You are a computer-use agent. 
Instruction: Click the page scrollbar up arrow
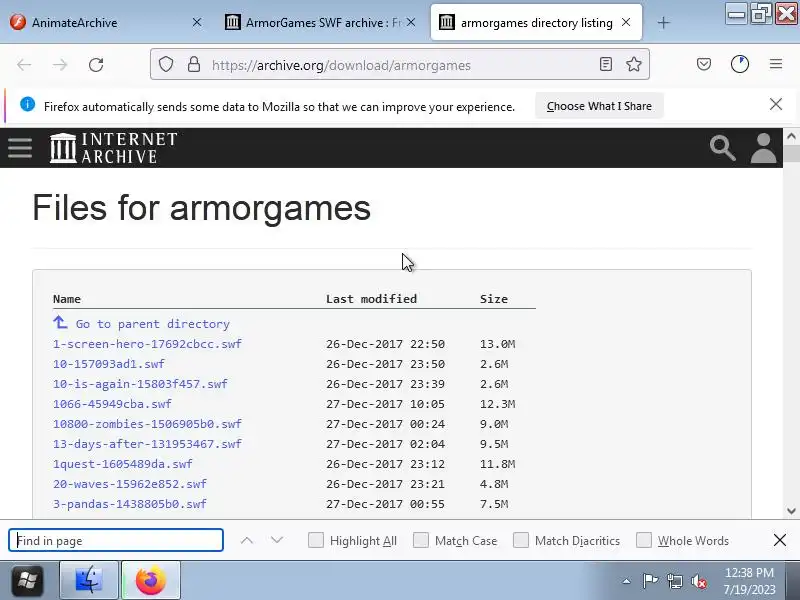[791, 136]
